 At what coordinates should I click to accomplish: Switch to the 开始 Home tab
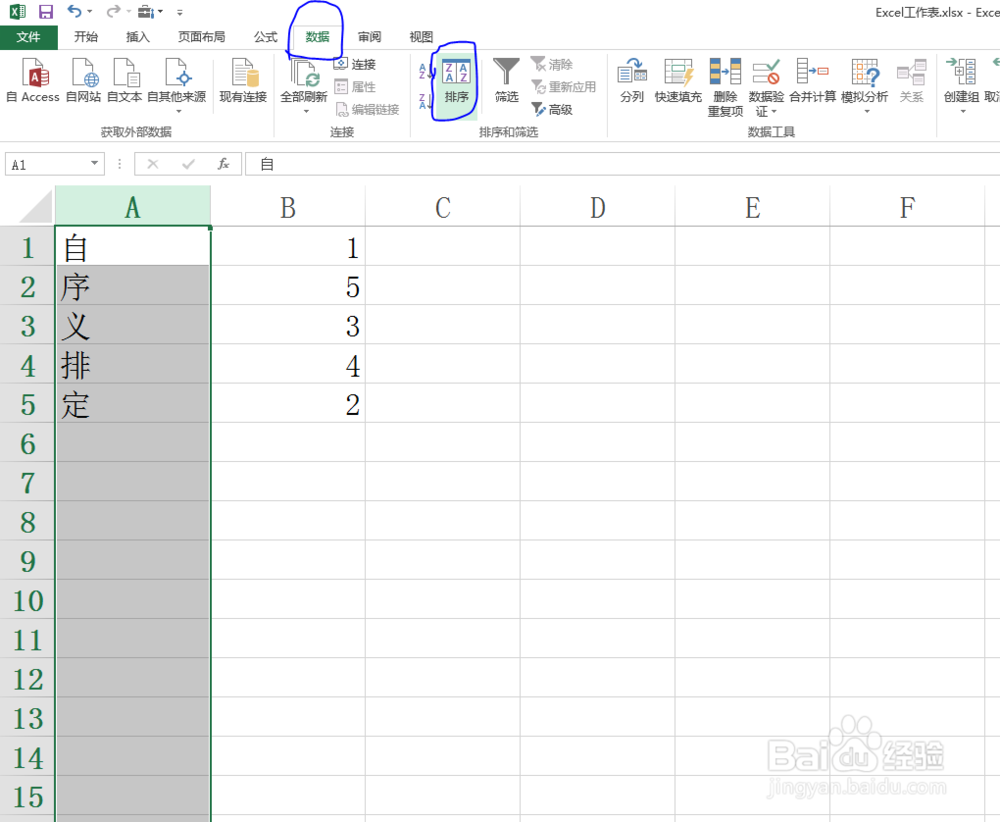pyautogui.click(x=86, y=37)
